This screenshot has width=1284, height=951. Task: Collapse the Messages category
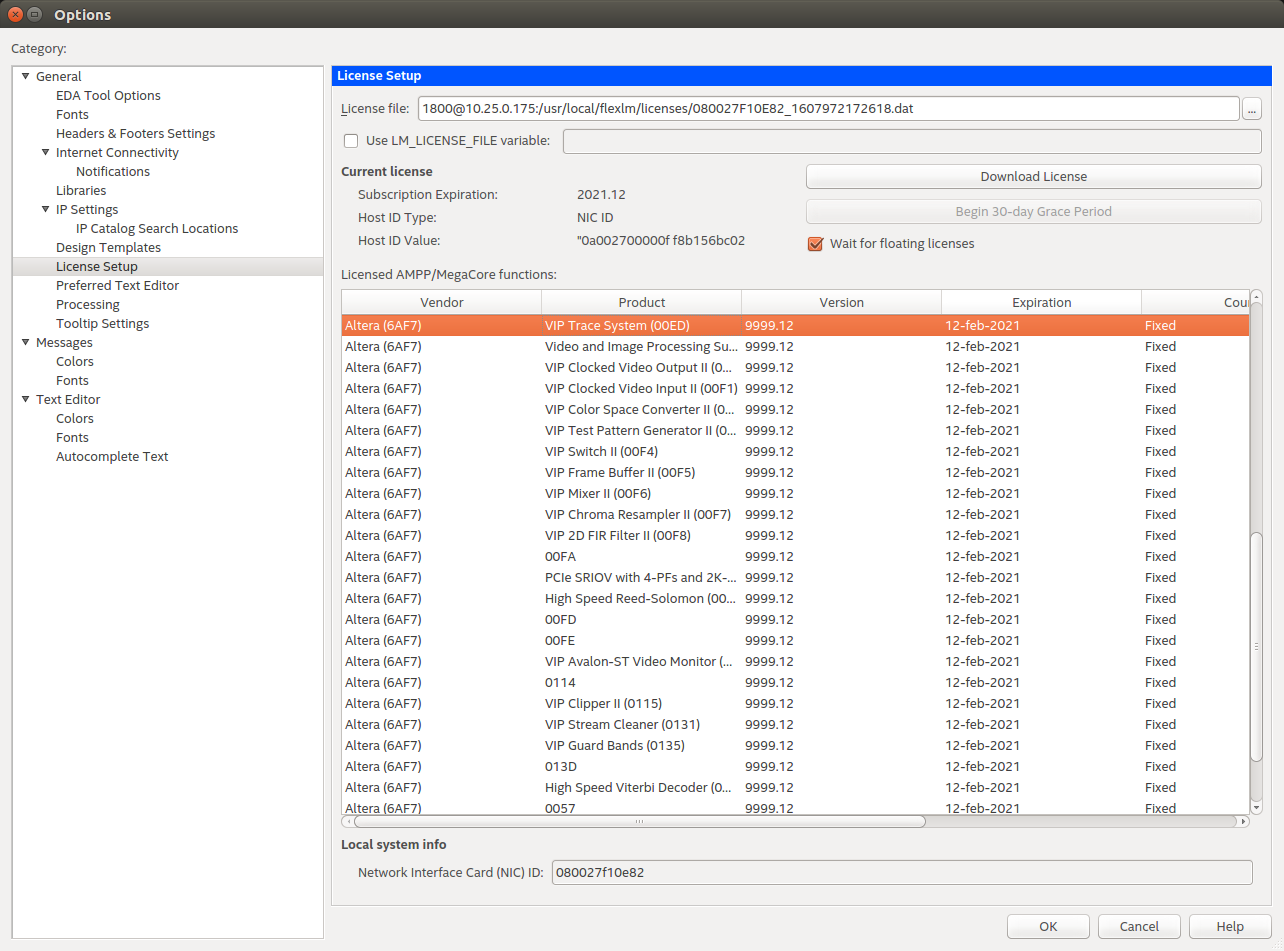26,343
